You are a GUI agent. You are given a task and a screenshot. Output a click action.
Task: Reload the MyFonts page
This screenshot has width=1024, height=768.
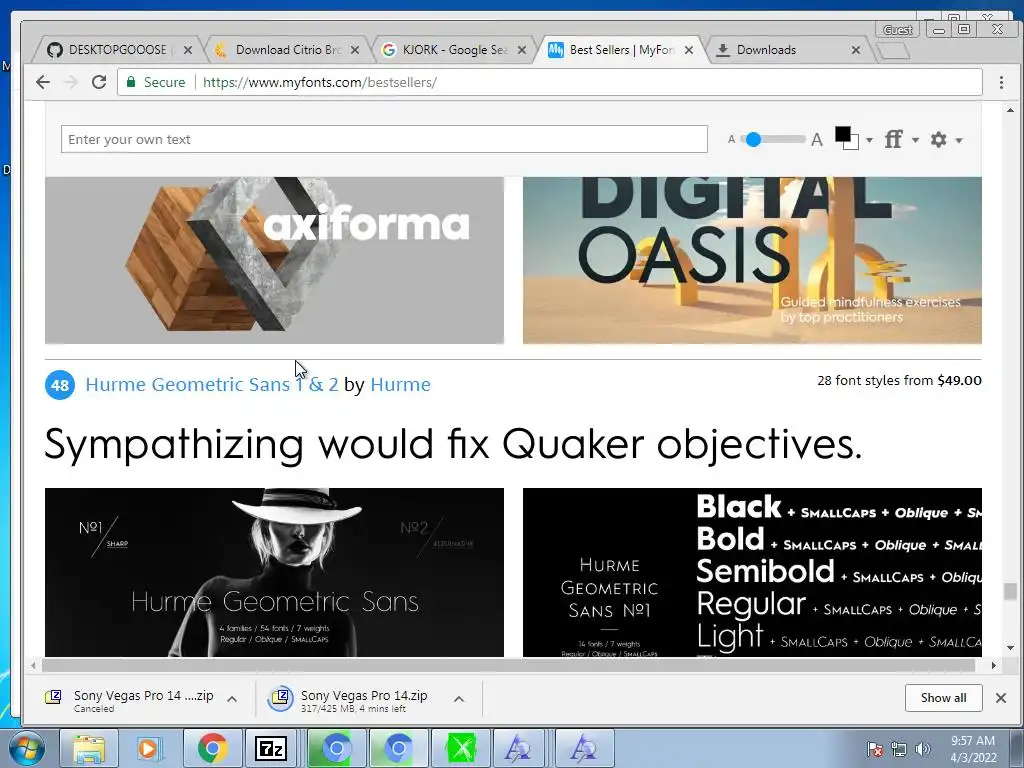coord(99,82)
